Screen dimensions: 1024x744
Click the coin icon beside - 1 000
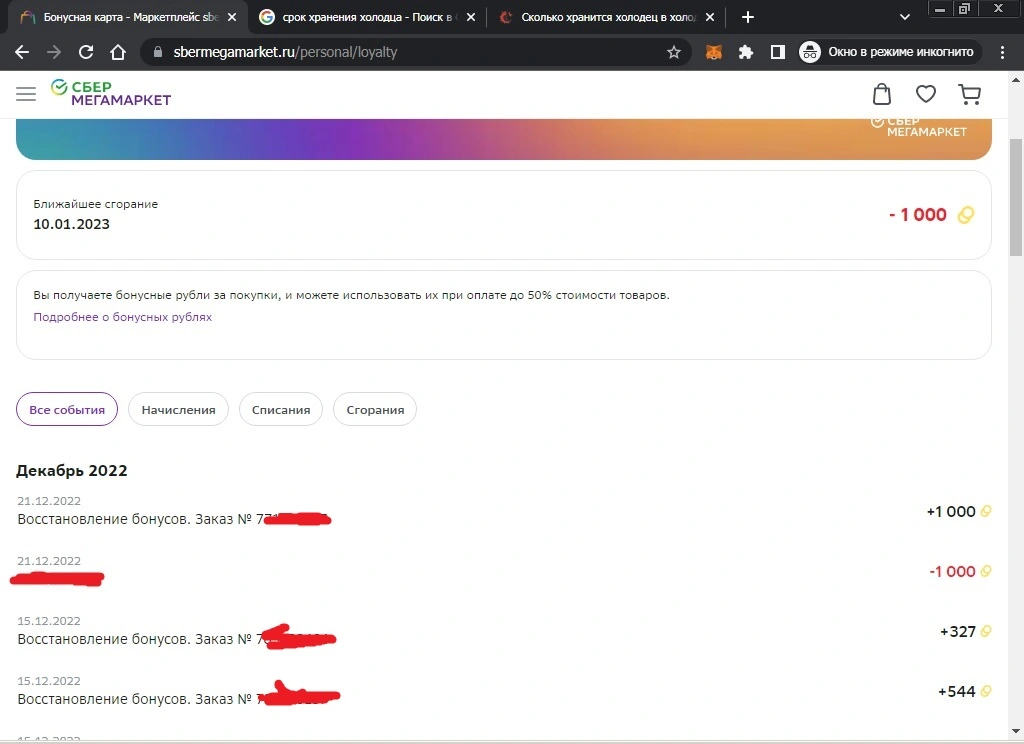tap(966, 215)
